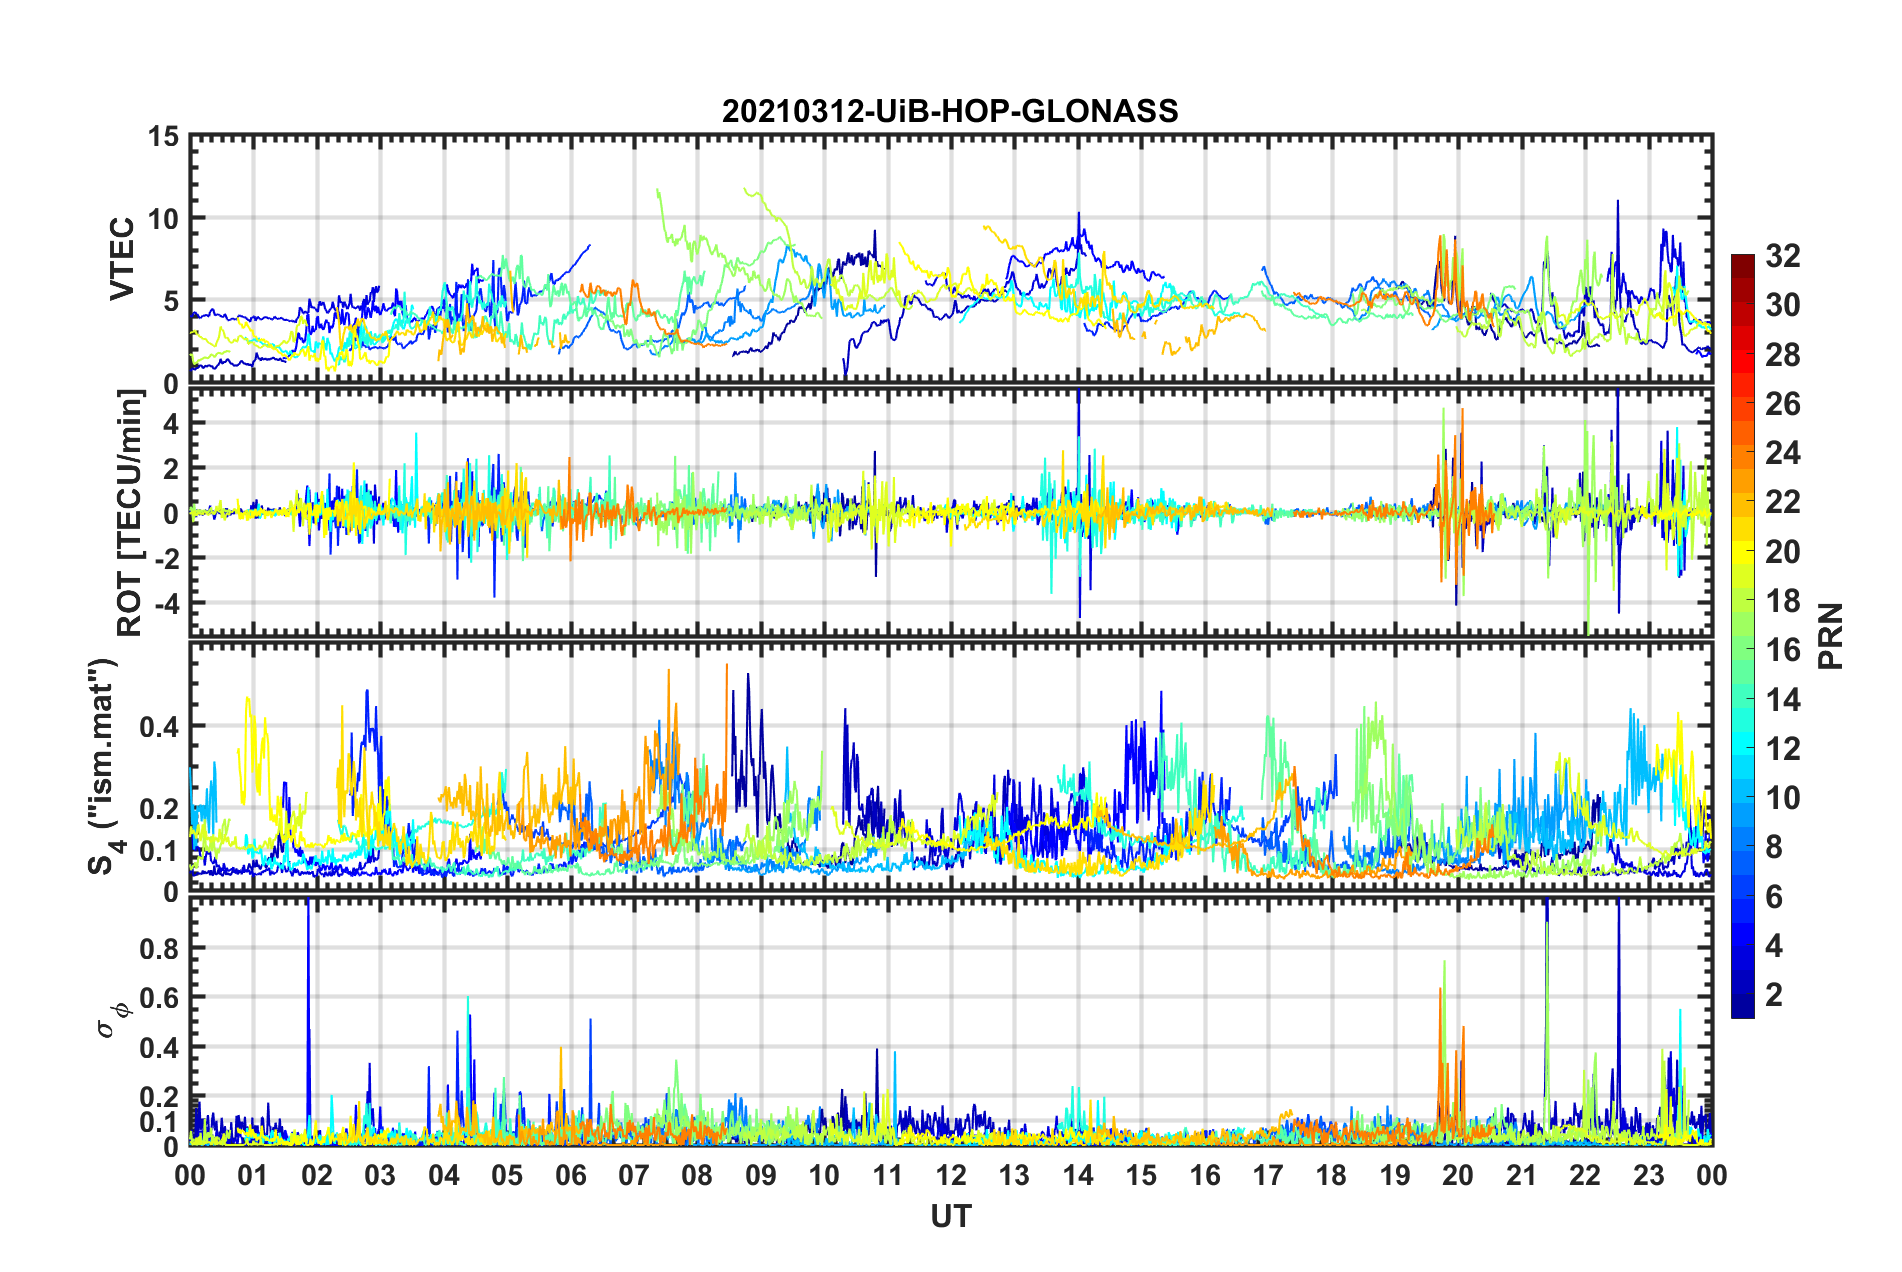Click the colorbar tick label 26
The width and height of the screenshot is (1902, 1272).
point(1782,404)
